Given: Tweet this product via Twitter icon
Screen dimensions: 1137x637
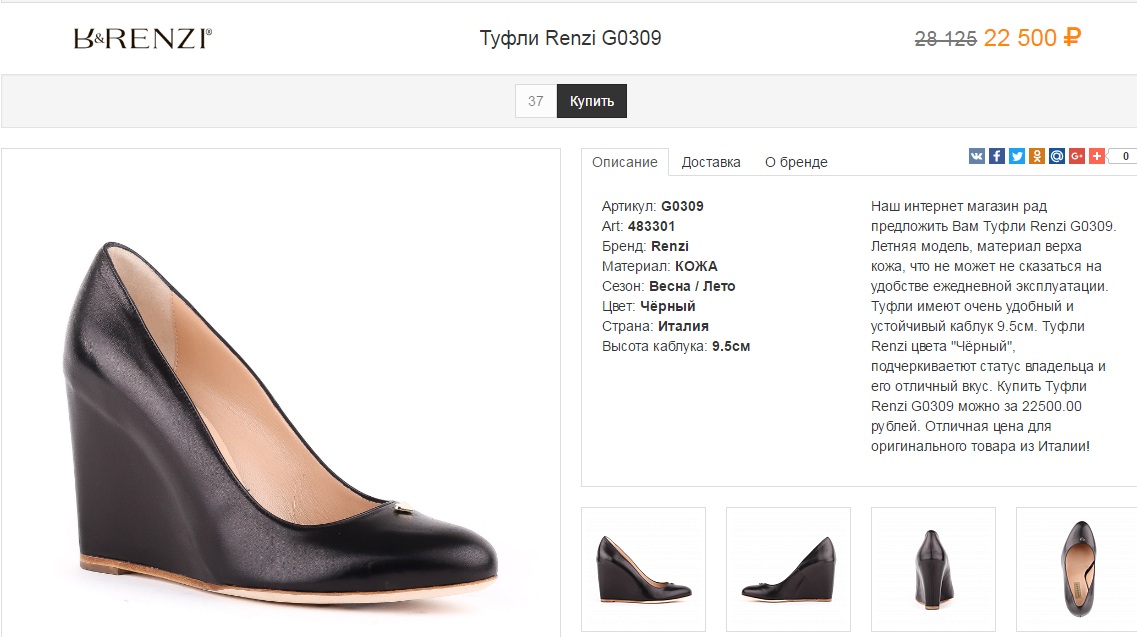Looking at the screenshot, I should (1017, 156).
